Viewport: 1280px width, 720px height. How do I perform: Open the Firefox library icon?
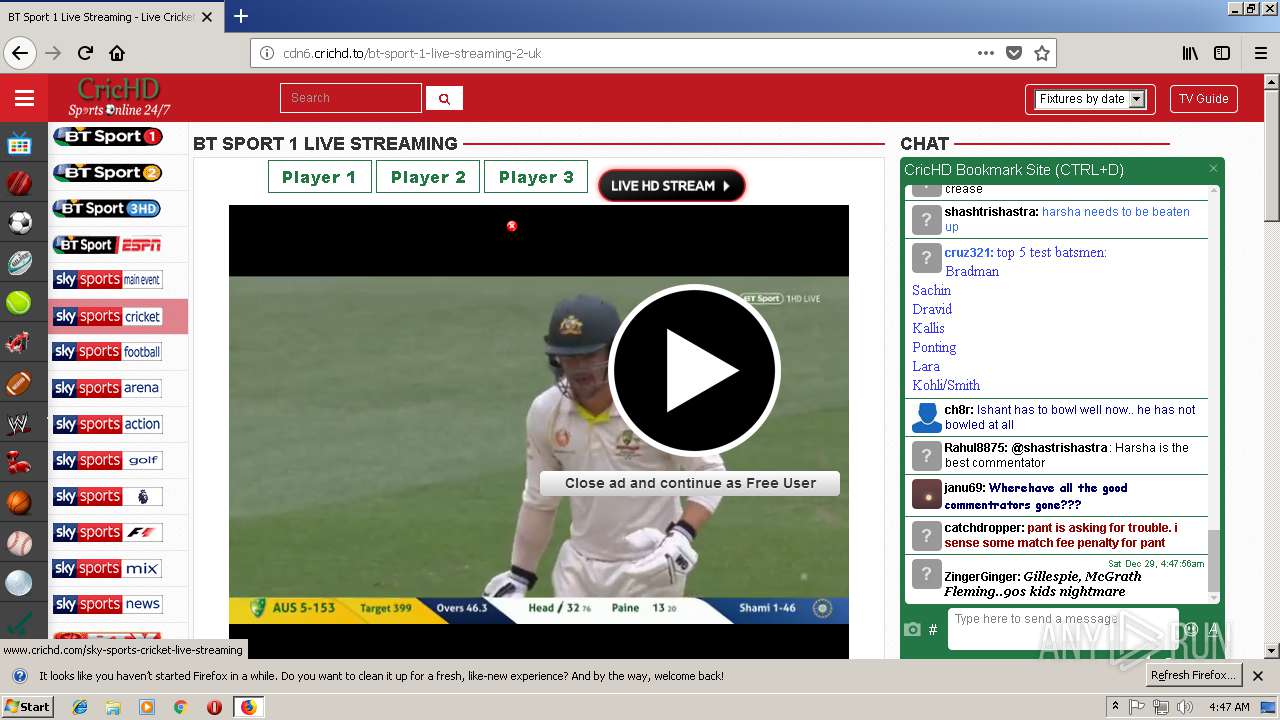(x=1190, y=53)
